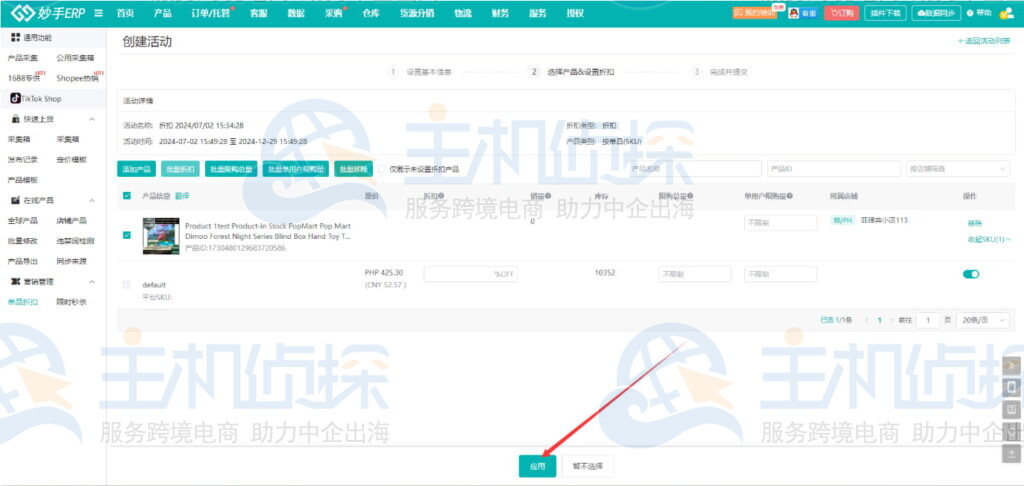Open 产品 menu in the top navigation

tap(163, 13)
